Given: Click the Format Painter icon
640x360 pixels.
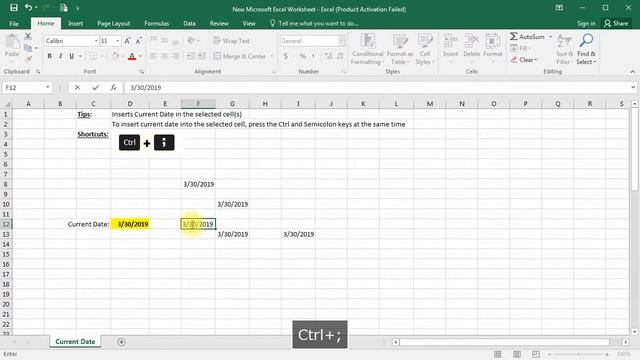Looking at the screenshot, I should pyautogui.click(x=28, y=59).
